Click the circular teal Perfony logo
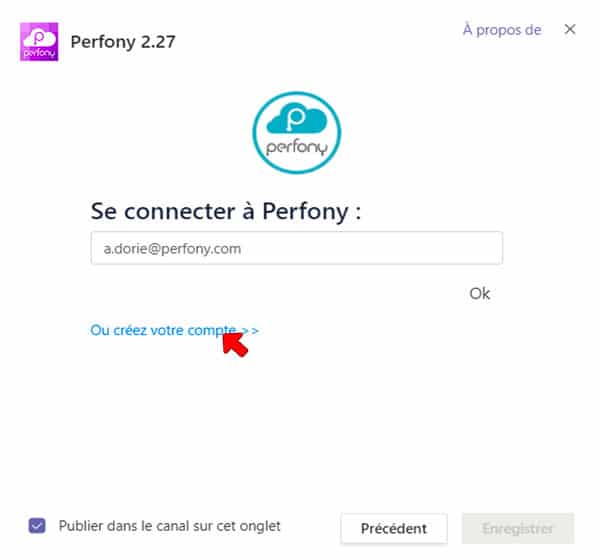 pyautogui.click(x=297, y=132)
